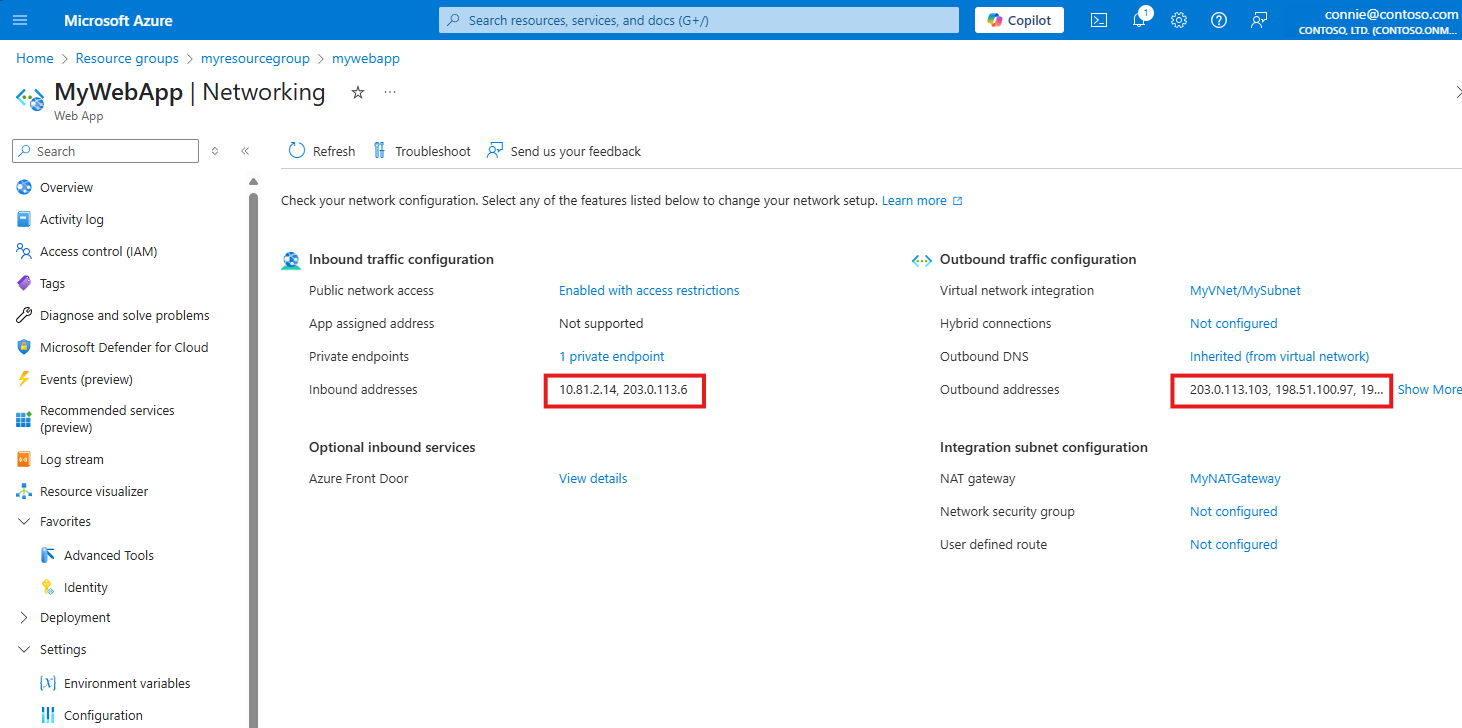Open the portal settings gear
This screenshot has height=728, width=1462.
[x=1179, y=20]
